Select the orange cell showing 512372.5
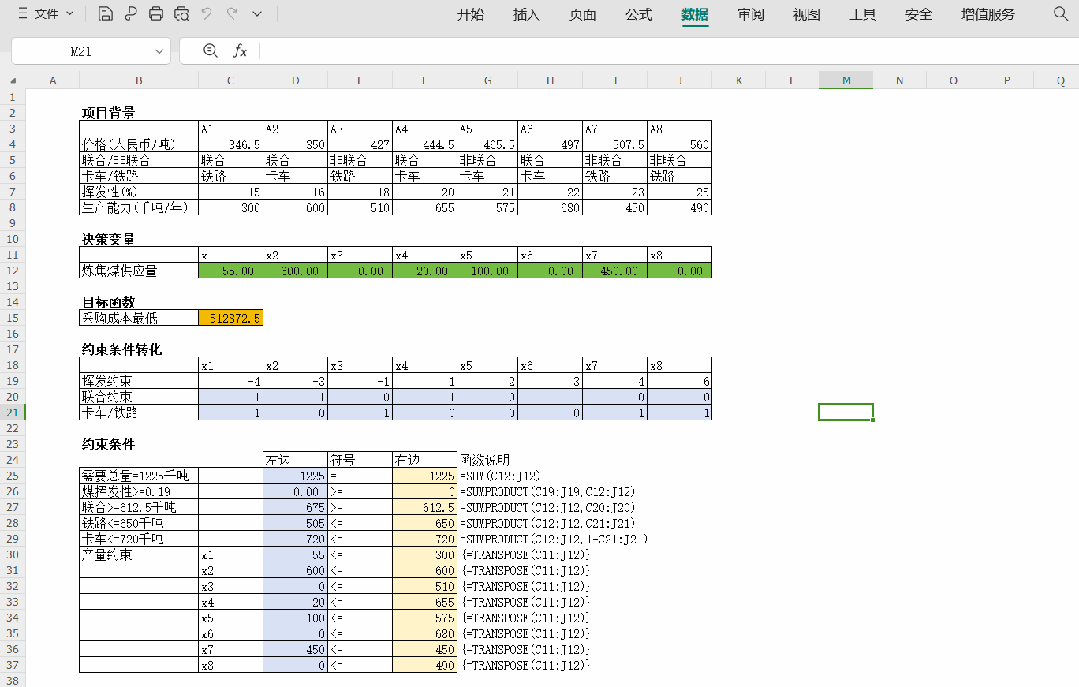1079x687 pixels. [x=231, y=318]
